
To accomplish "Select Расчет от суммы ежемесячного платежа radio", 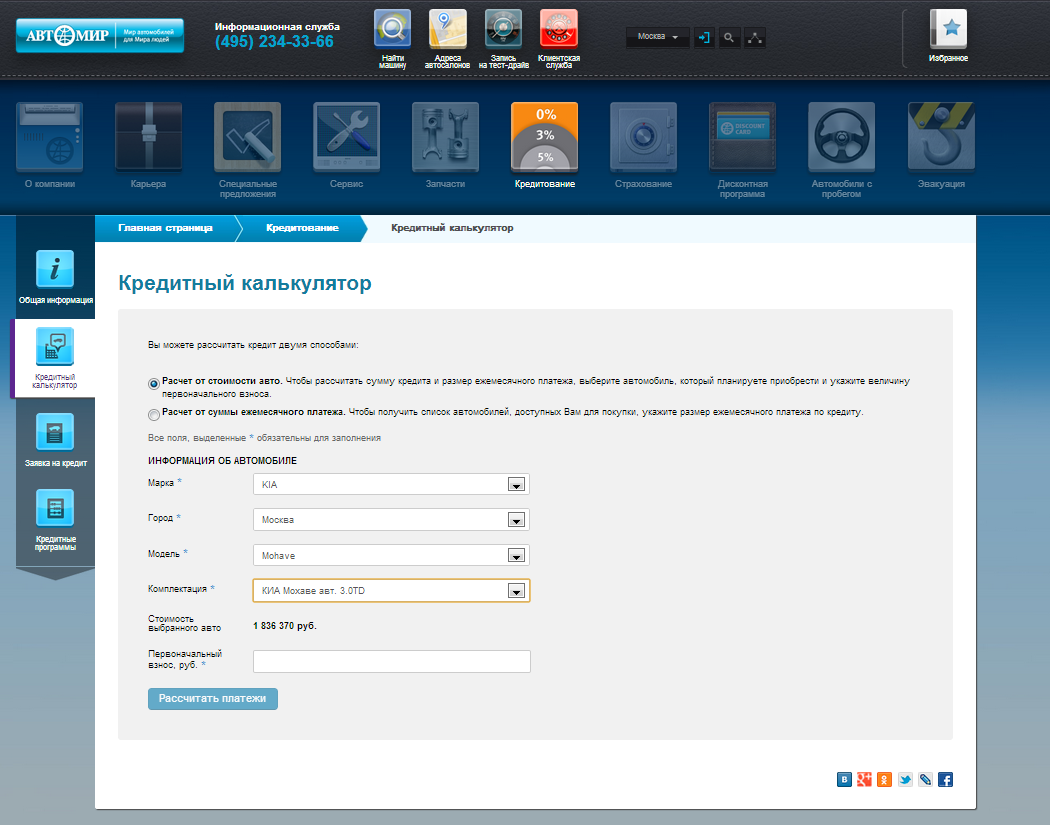I will (154, 415).
